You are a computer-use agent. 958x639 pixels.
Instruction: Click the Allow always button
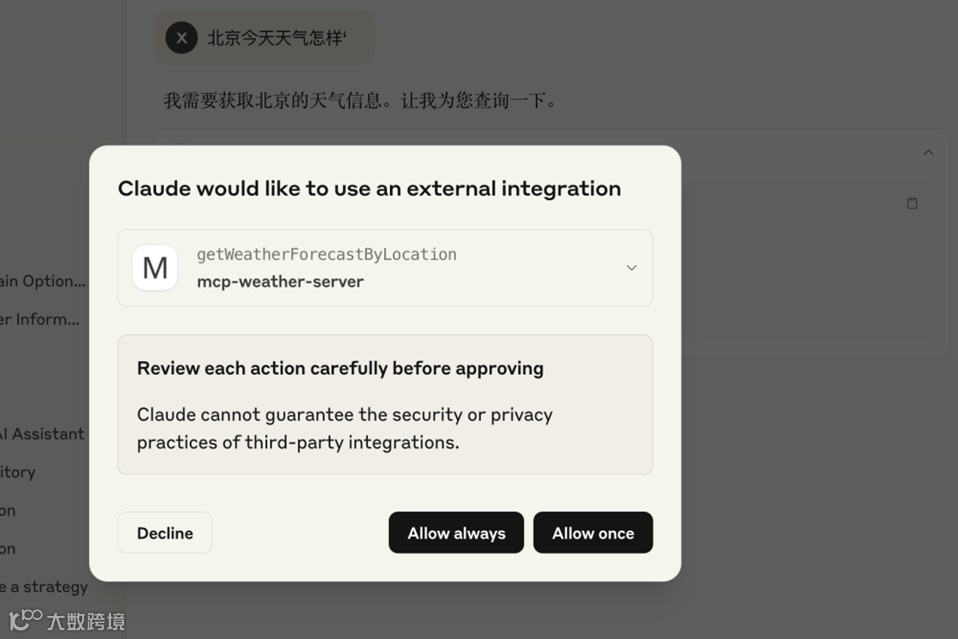click(456, 533)
